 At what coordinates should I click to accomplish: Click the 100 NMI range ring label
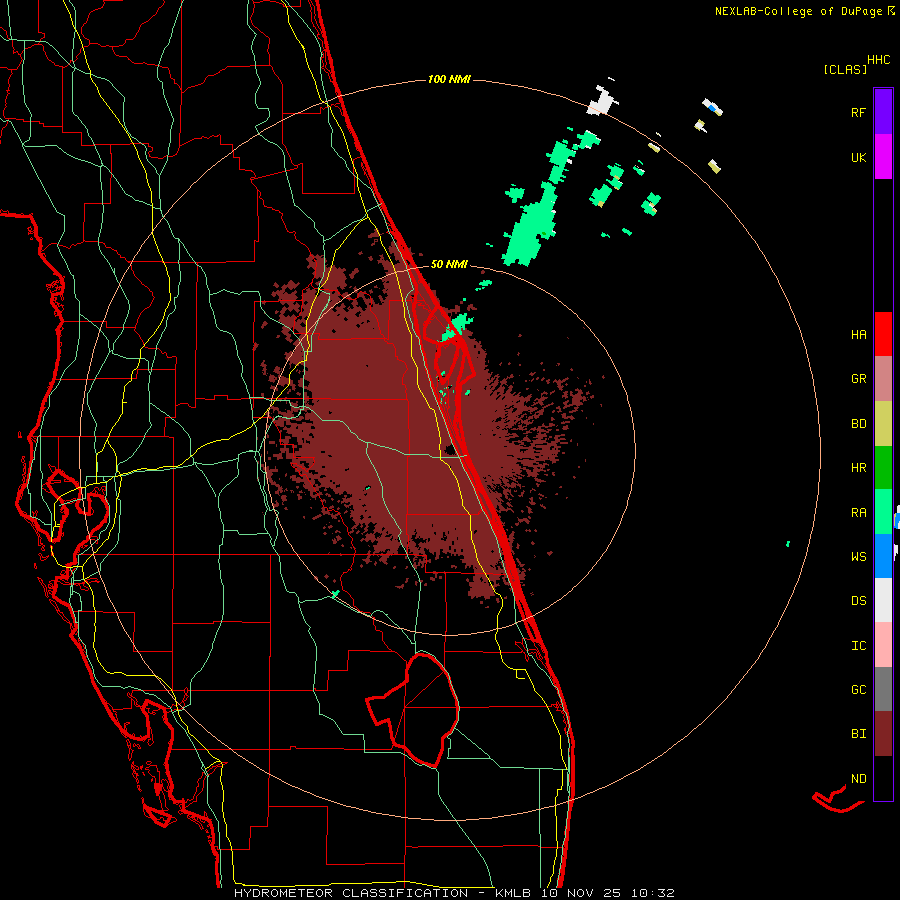pos(449,79)
